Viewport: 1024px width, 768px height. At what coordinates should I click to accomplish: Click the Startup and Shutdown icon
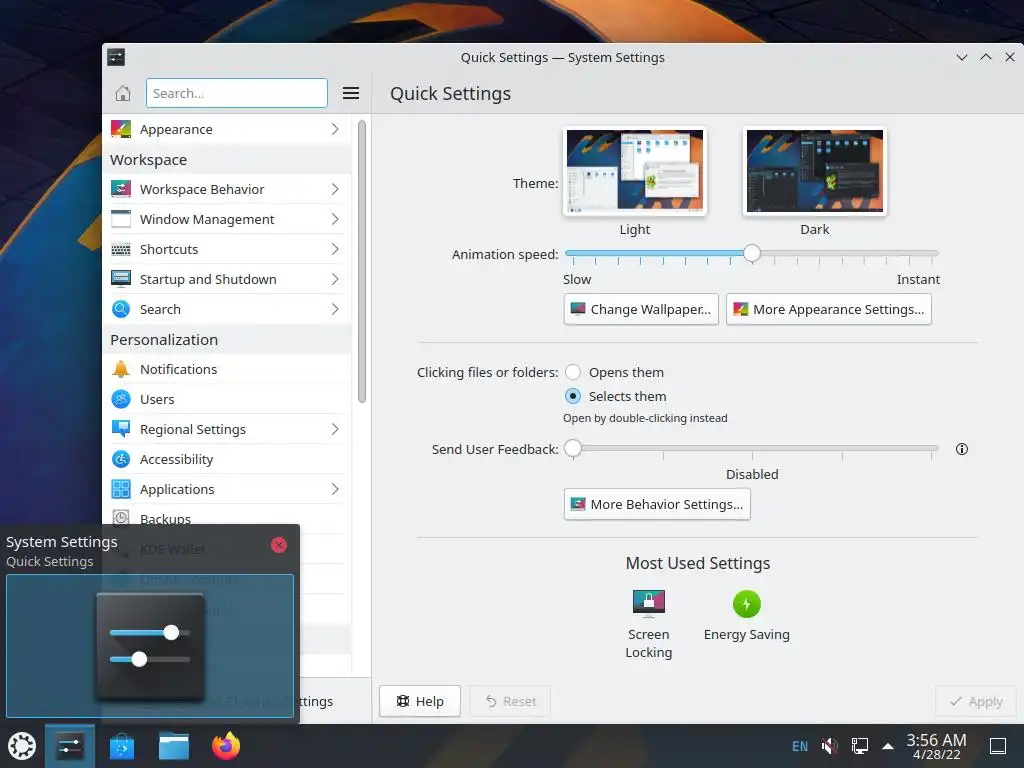[x=121, y=280]
